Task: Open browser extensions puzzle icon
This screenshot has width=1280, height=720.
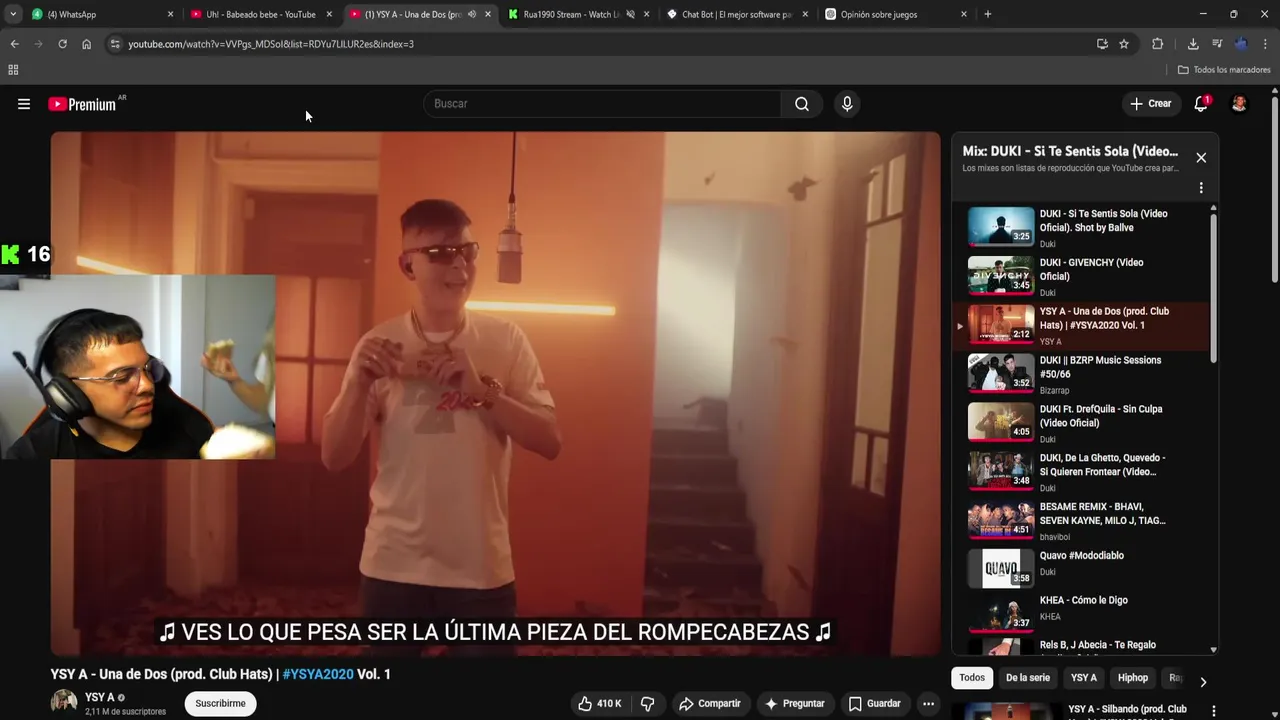Action: pos(1158,44)
